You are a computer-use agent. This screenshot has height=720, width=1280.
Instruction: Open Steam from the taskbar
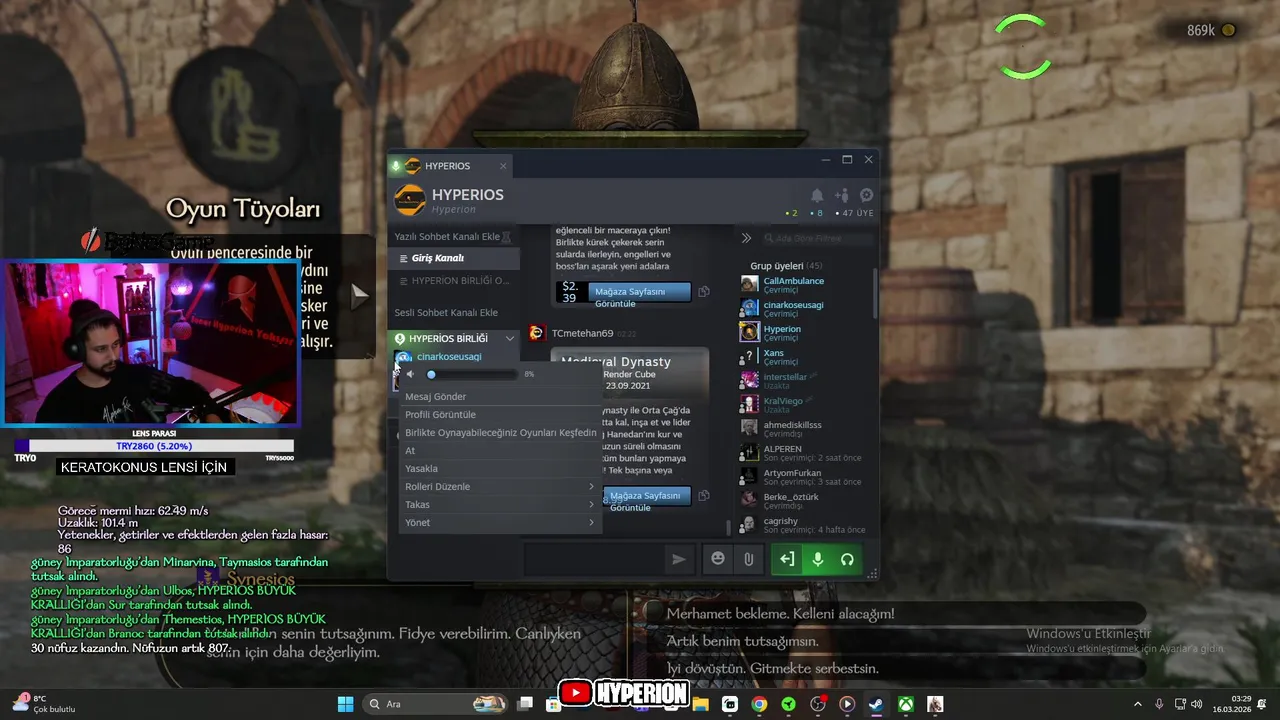[875, 704]
